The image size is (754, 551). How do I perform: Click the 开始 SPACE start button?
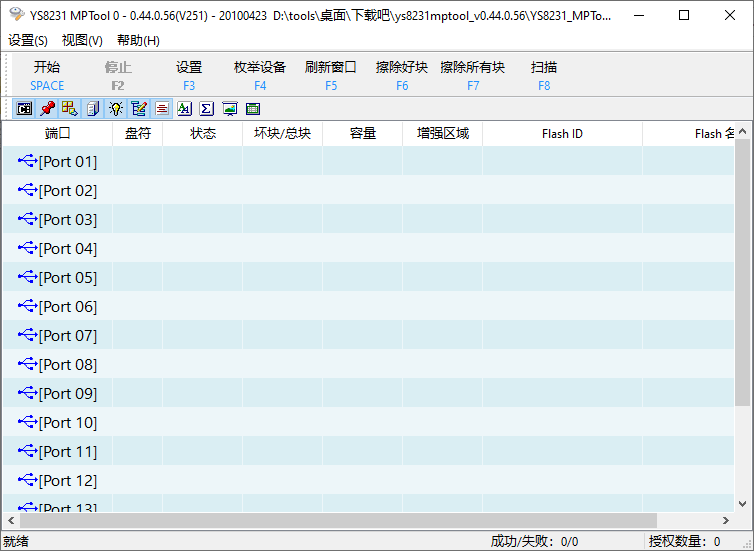[47, 75]
